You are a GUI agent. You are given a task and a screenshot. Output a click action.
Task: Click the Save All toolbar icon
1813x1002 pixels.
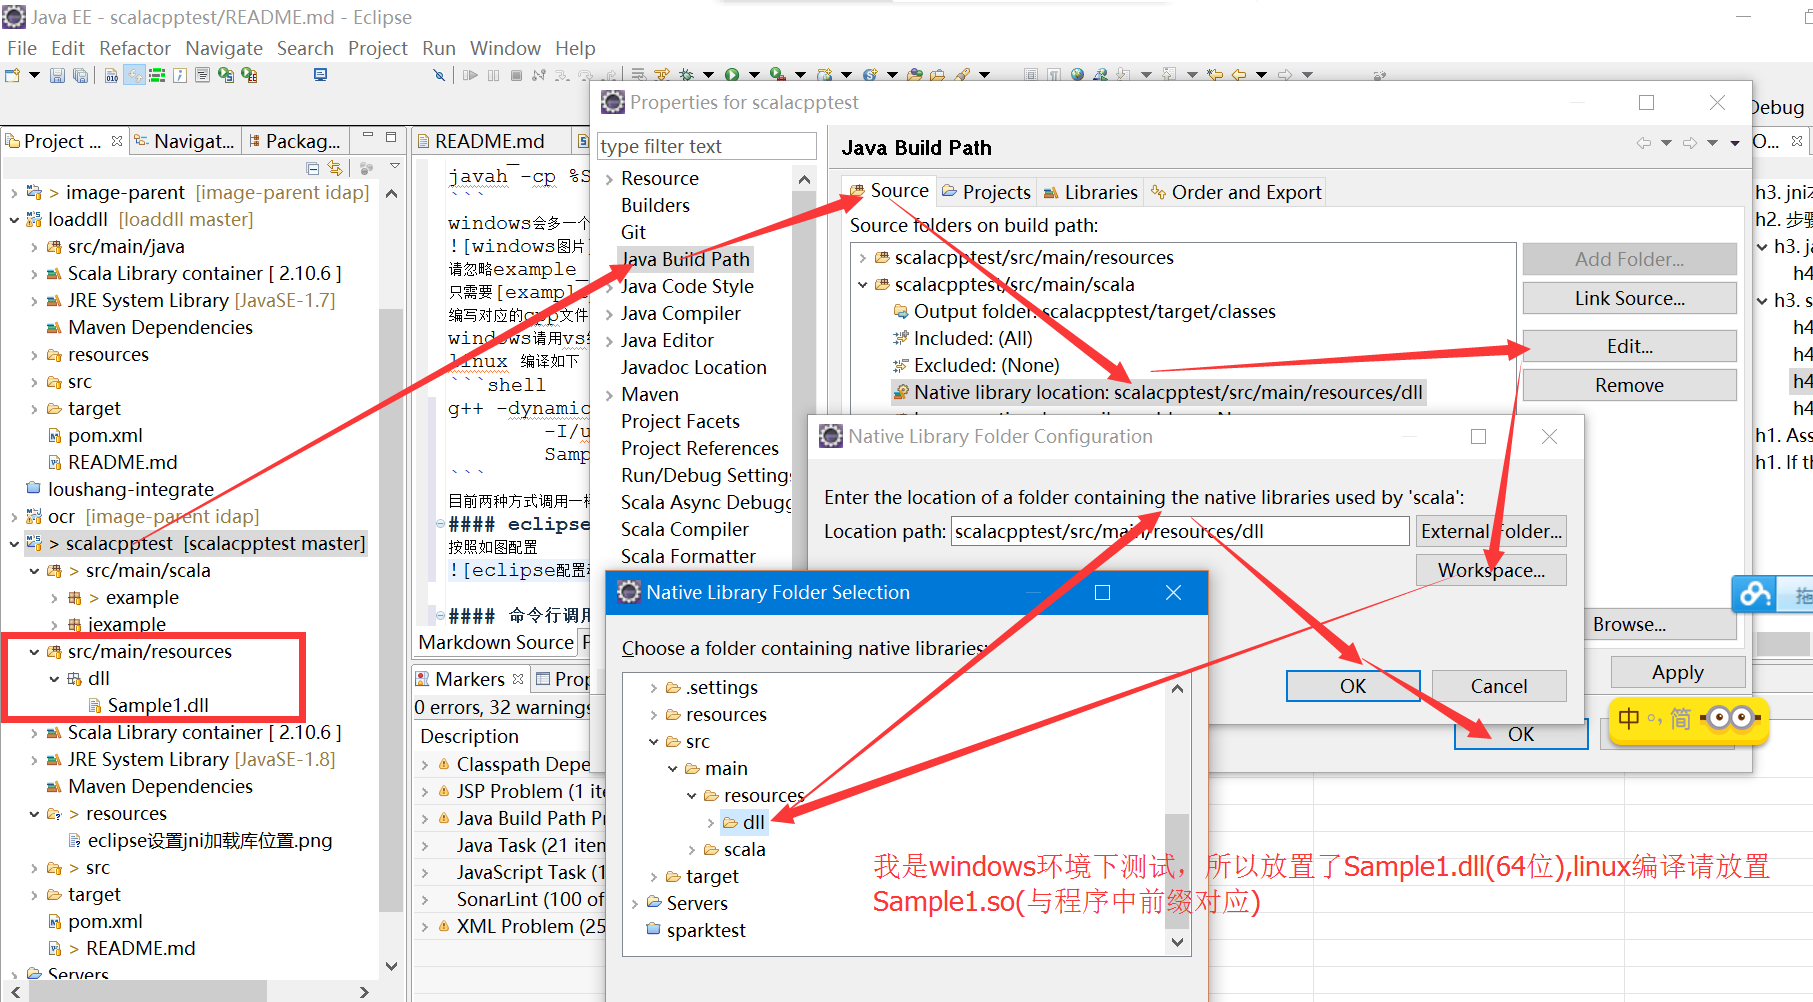80,75
